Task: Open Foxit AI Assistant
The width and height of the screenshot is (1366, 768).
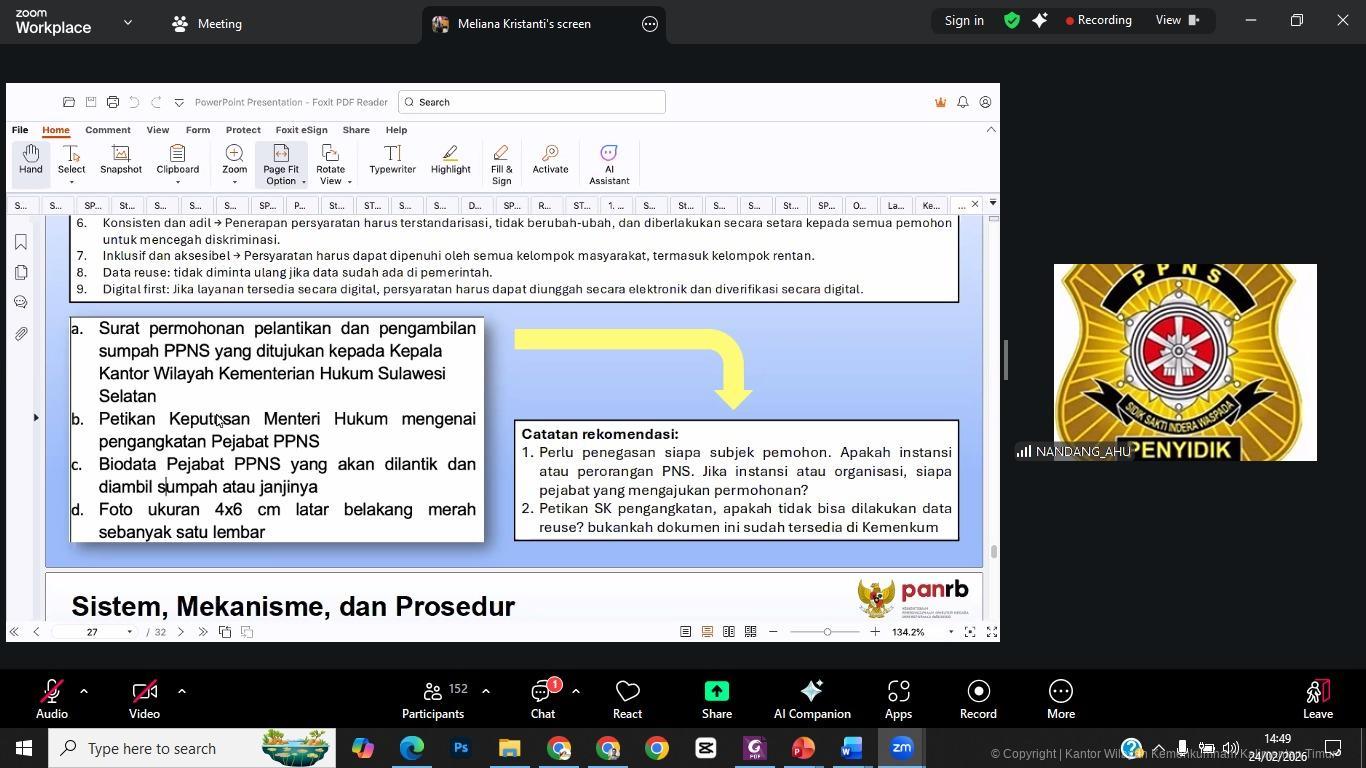Action: coord(608,163)
